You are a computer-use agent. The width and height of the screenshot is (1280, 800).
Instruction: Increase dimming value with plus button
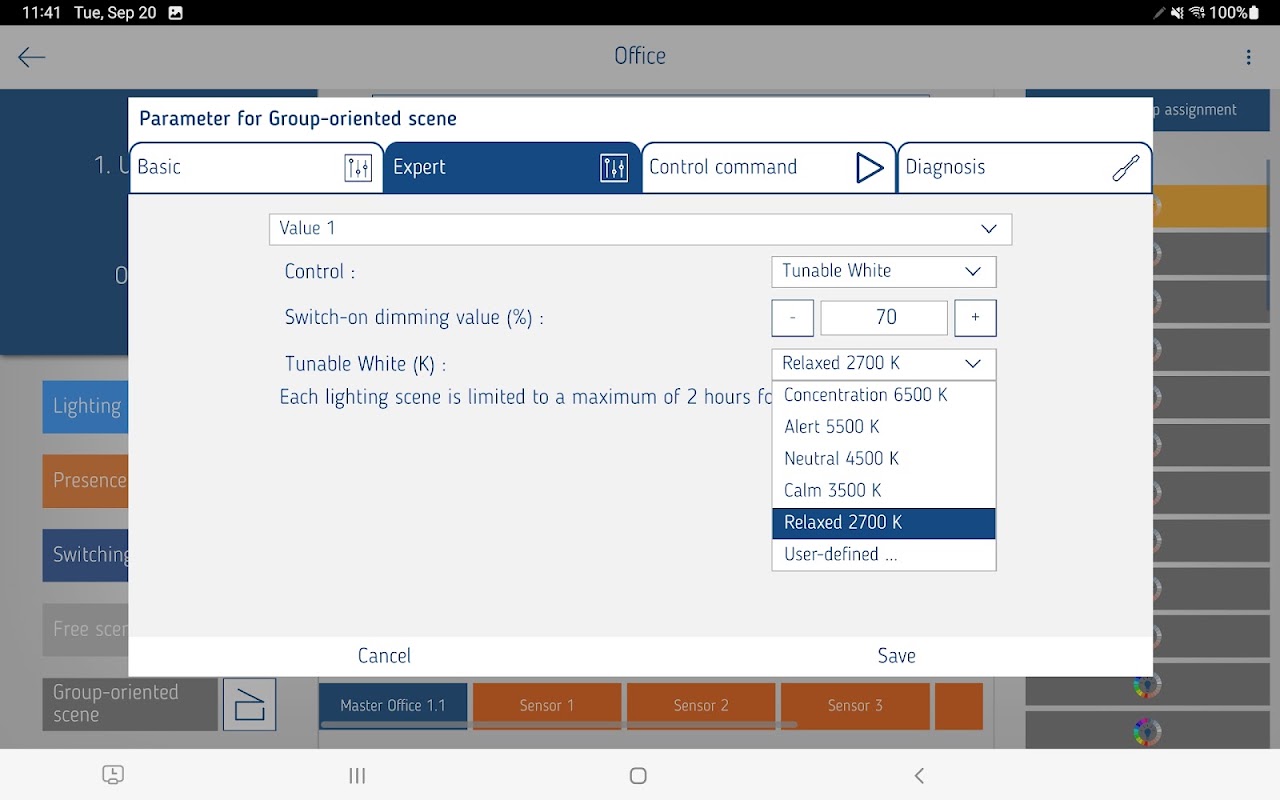[x=975, y=318]
